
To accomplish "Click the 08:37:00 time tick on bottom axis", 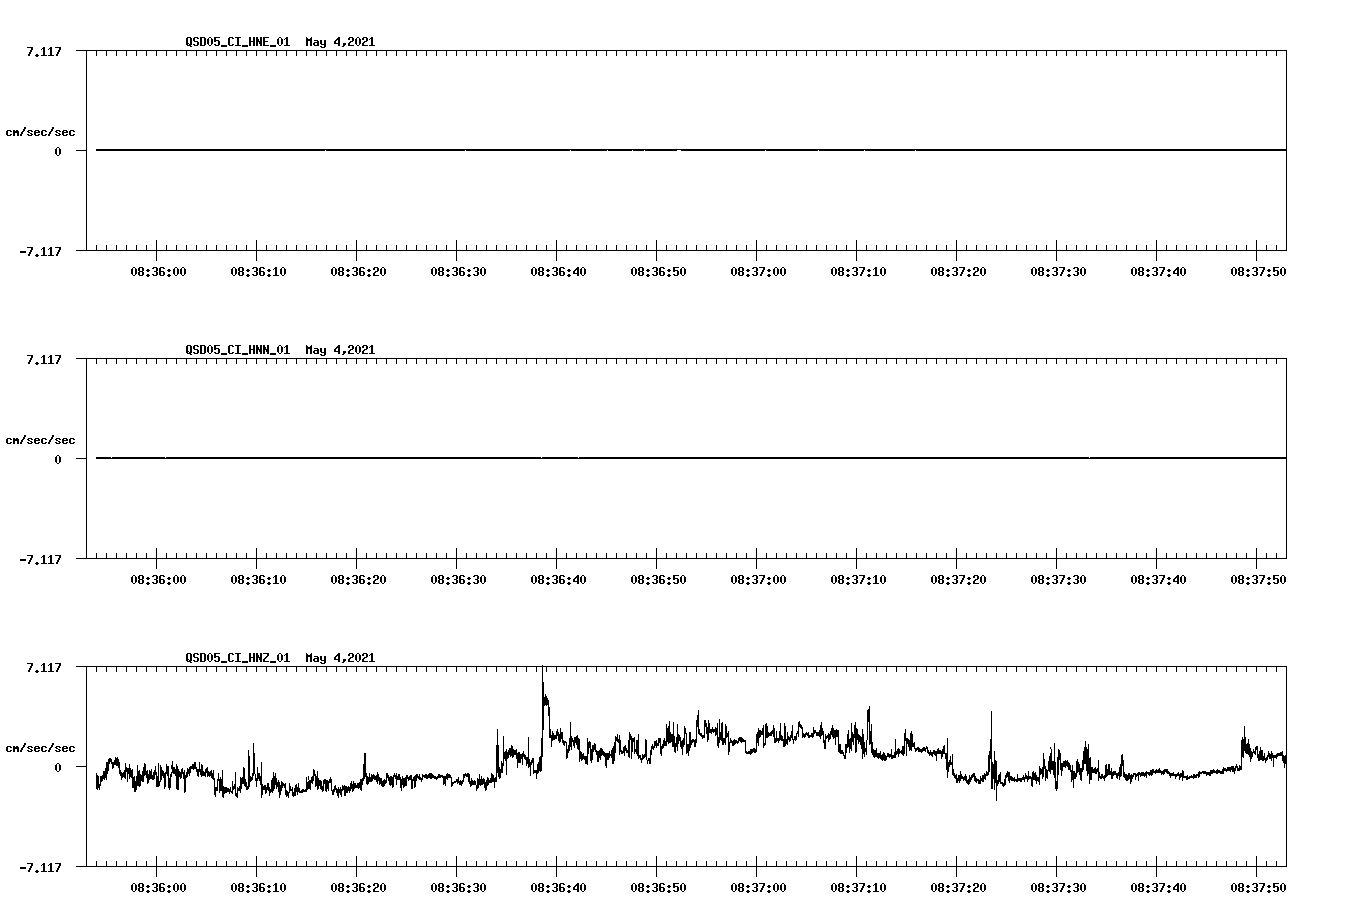I will (757, 884).
